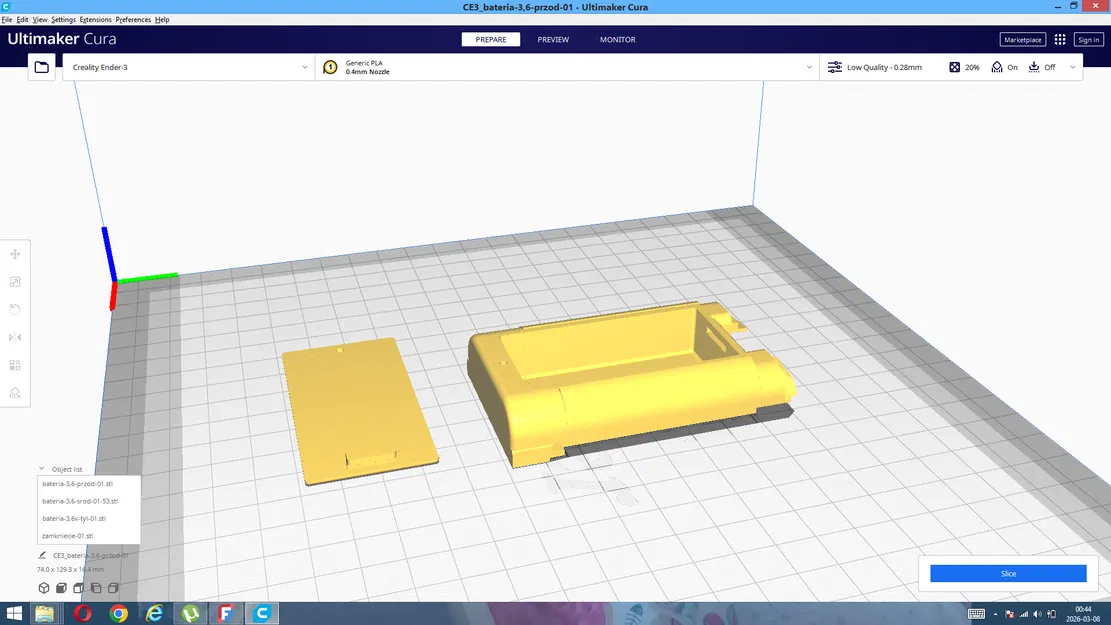1111x625 pixels.
Task: Open the application switcher grid icon
Action: 1060,40
